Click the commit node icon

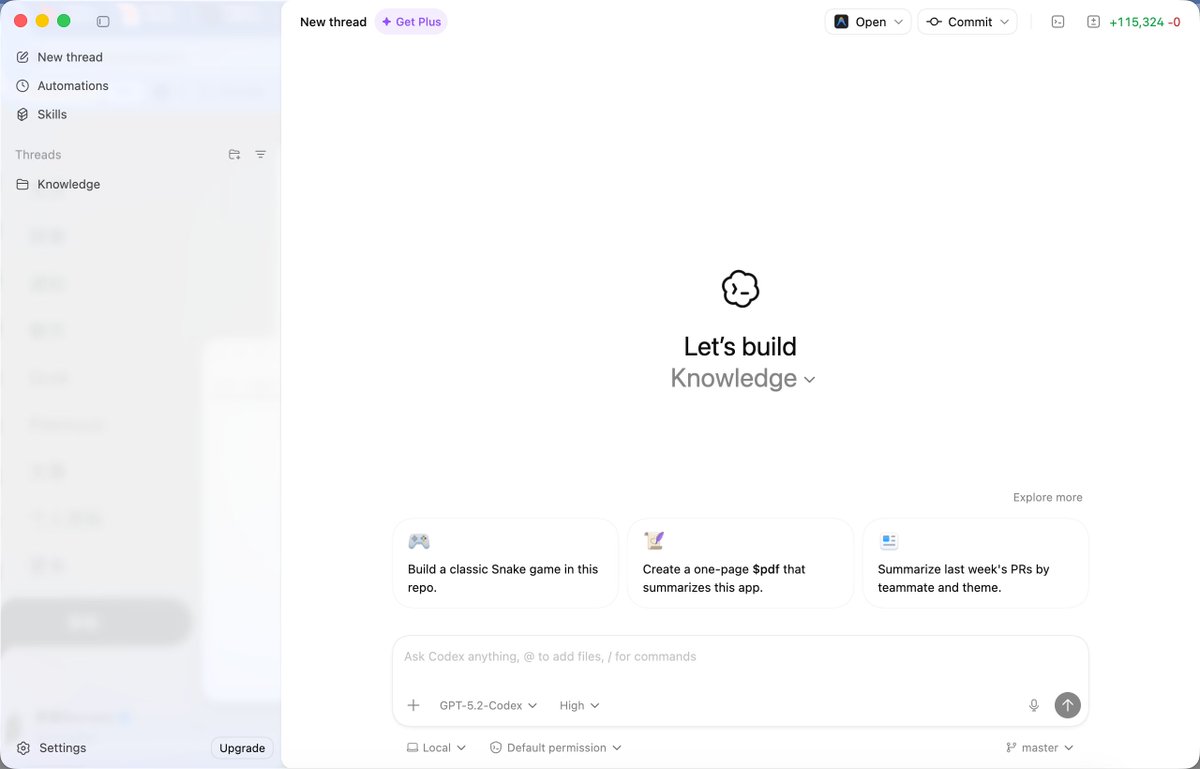point(934,22)
